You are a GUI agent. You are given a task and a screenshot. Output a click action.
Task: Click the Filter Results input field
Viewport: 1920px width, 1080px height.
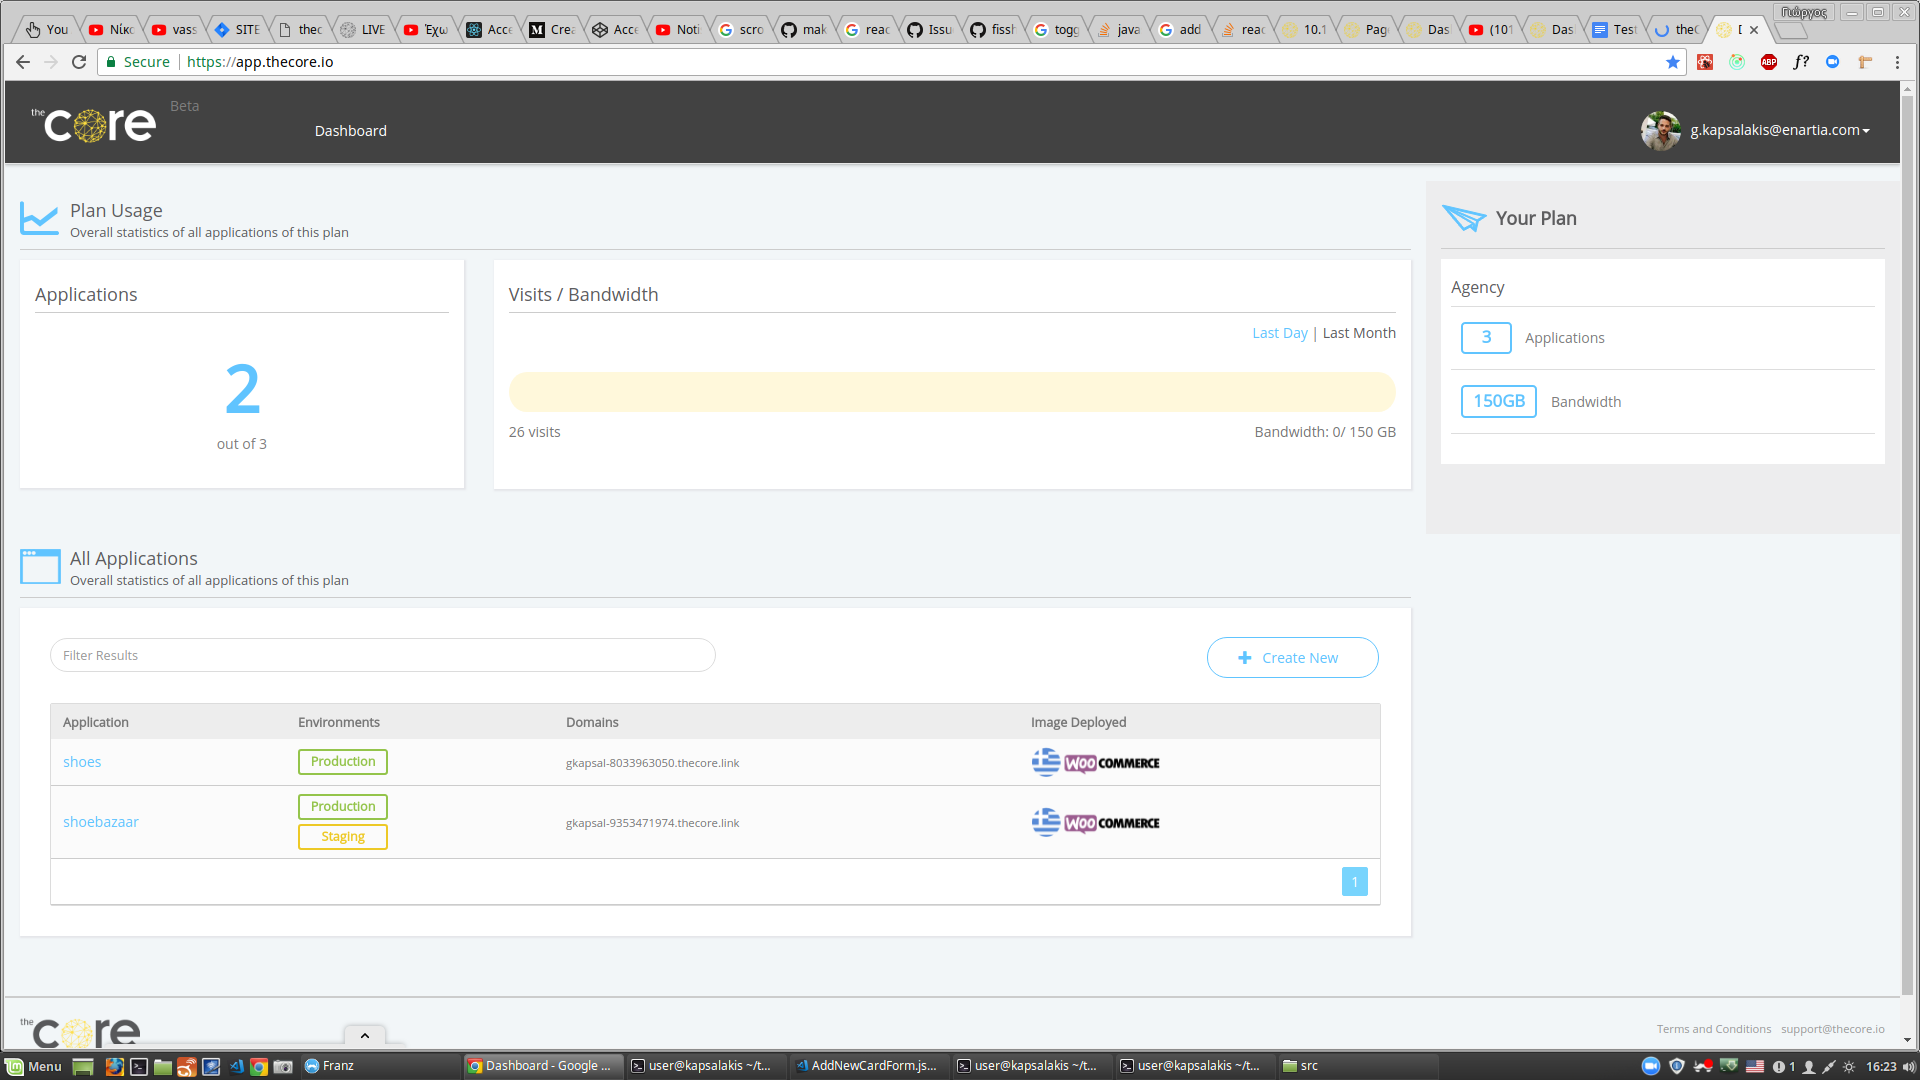click(x=382, y=656)
